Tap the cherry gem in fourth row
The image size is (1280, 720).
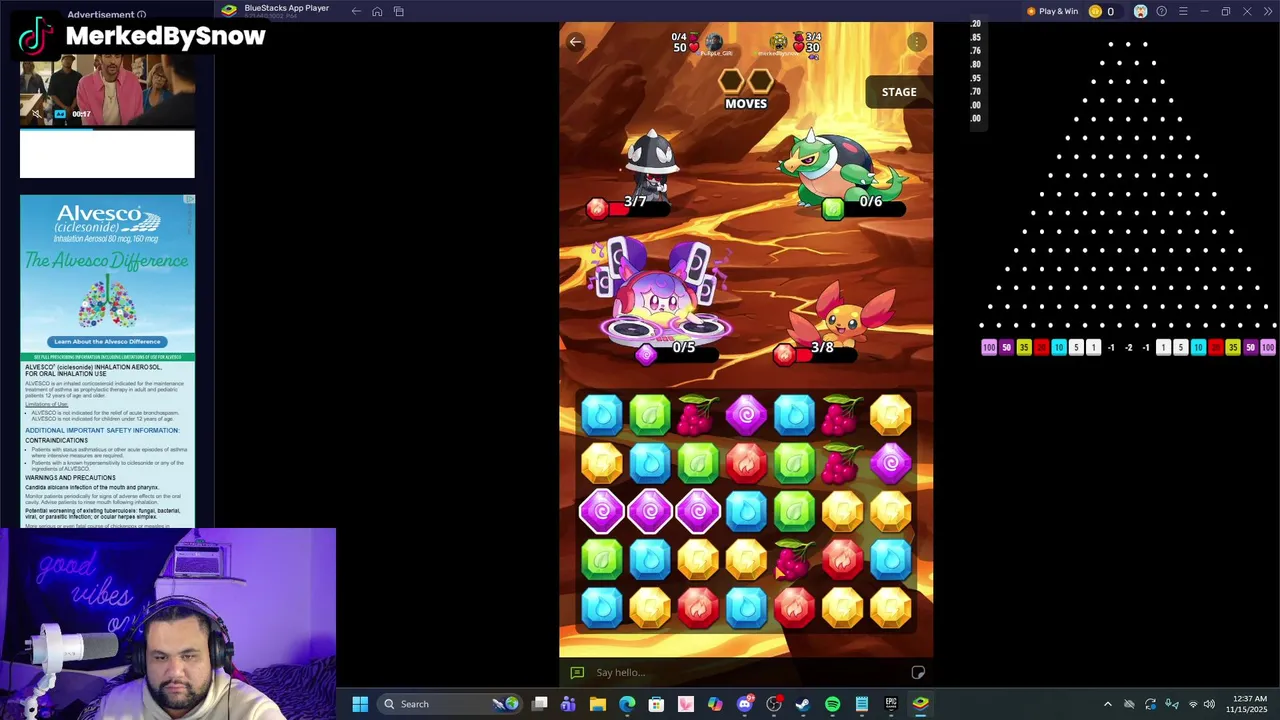(794, 559)
